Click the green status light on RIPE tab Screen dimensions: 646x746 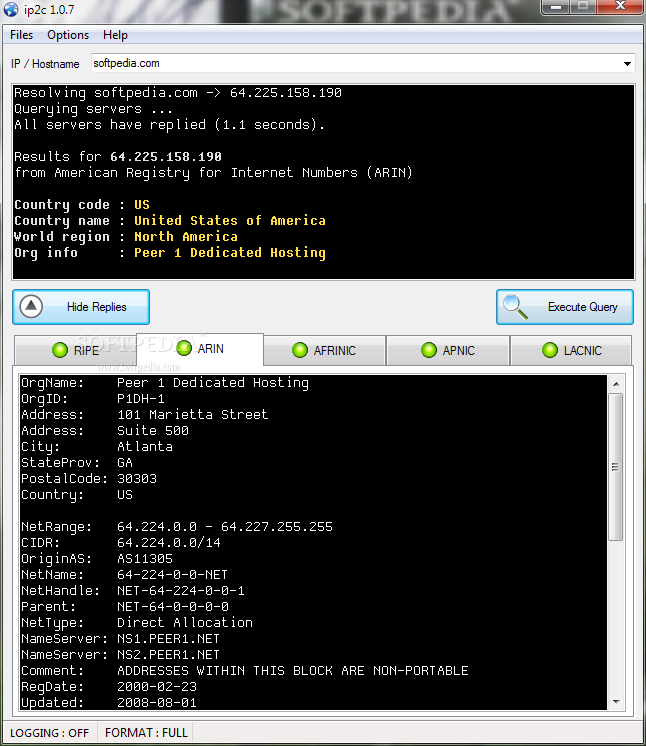coord(60,350)
